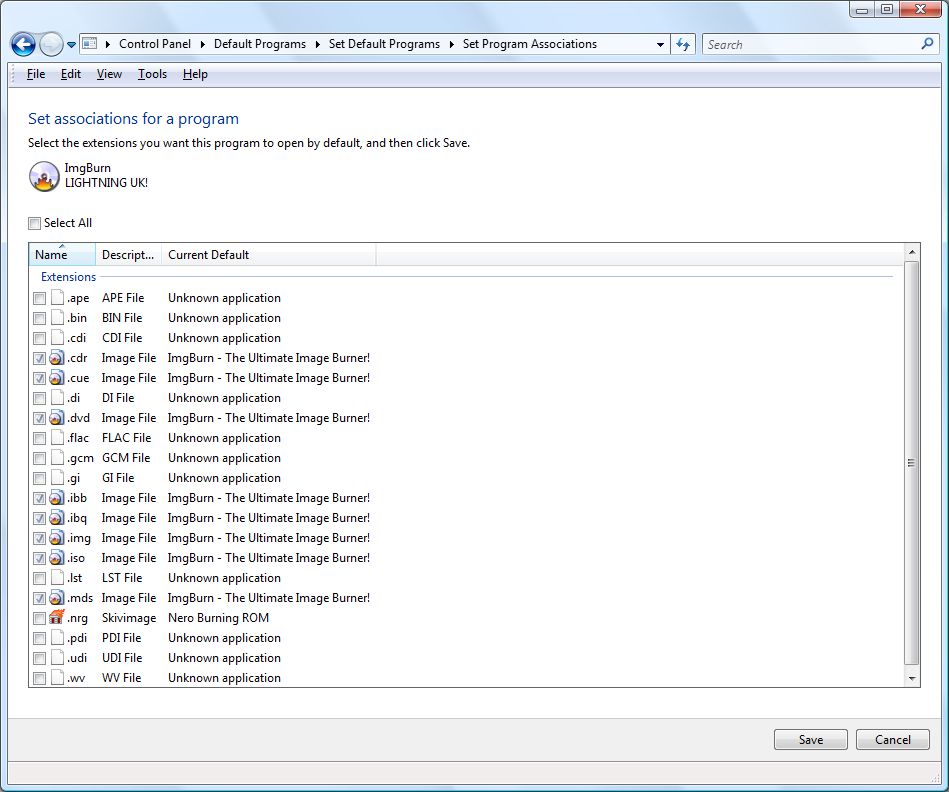Click the Save button
The width and height of the screenshot is (949, 792).
point(810,740)
